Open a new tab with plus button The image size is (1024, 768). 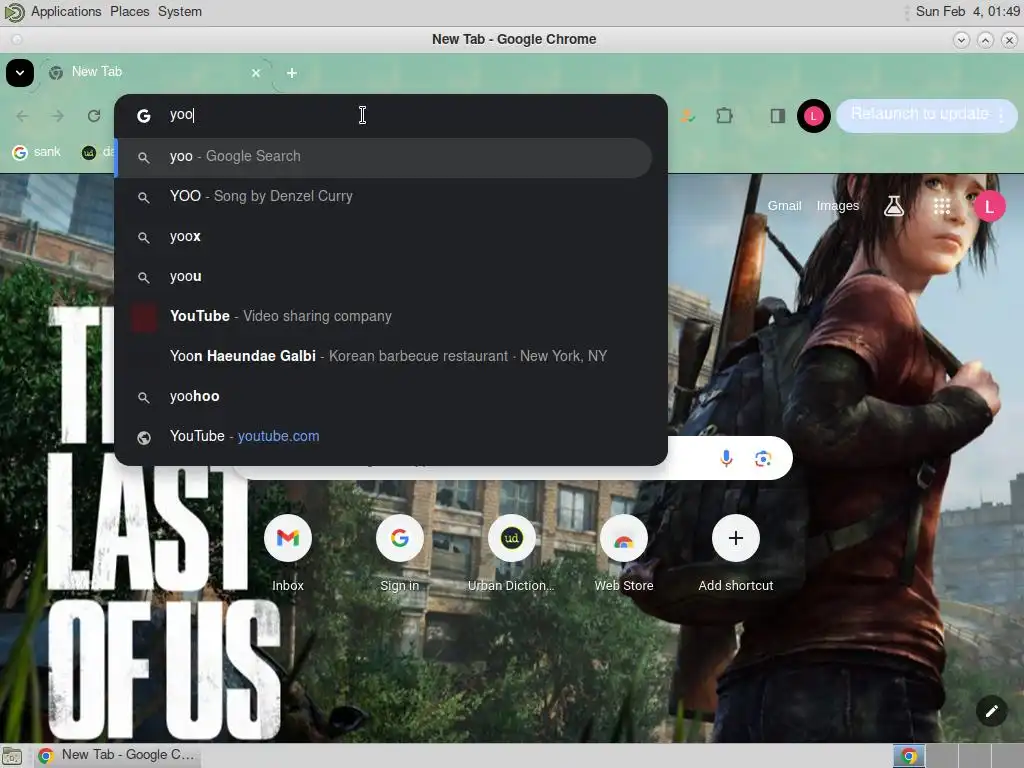292,73
